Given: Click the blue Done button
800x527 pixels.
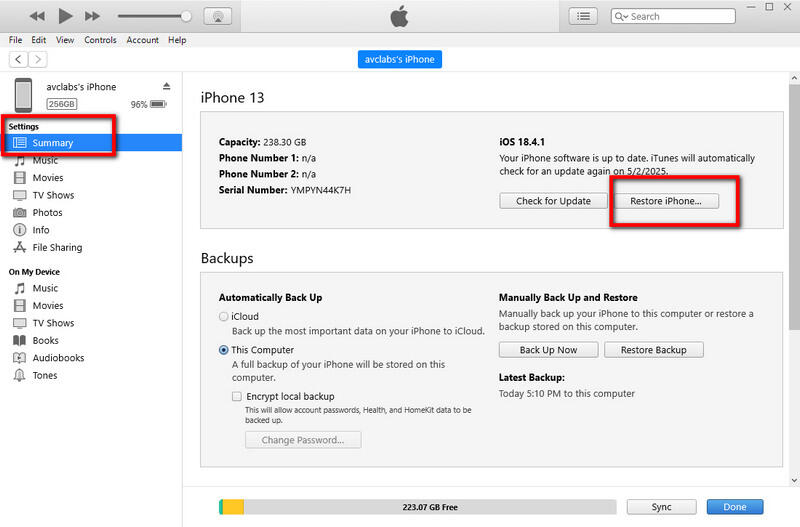Looking at the screenshot, I should click(x=735, y=507).
